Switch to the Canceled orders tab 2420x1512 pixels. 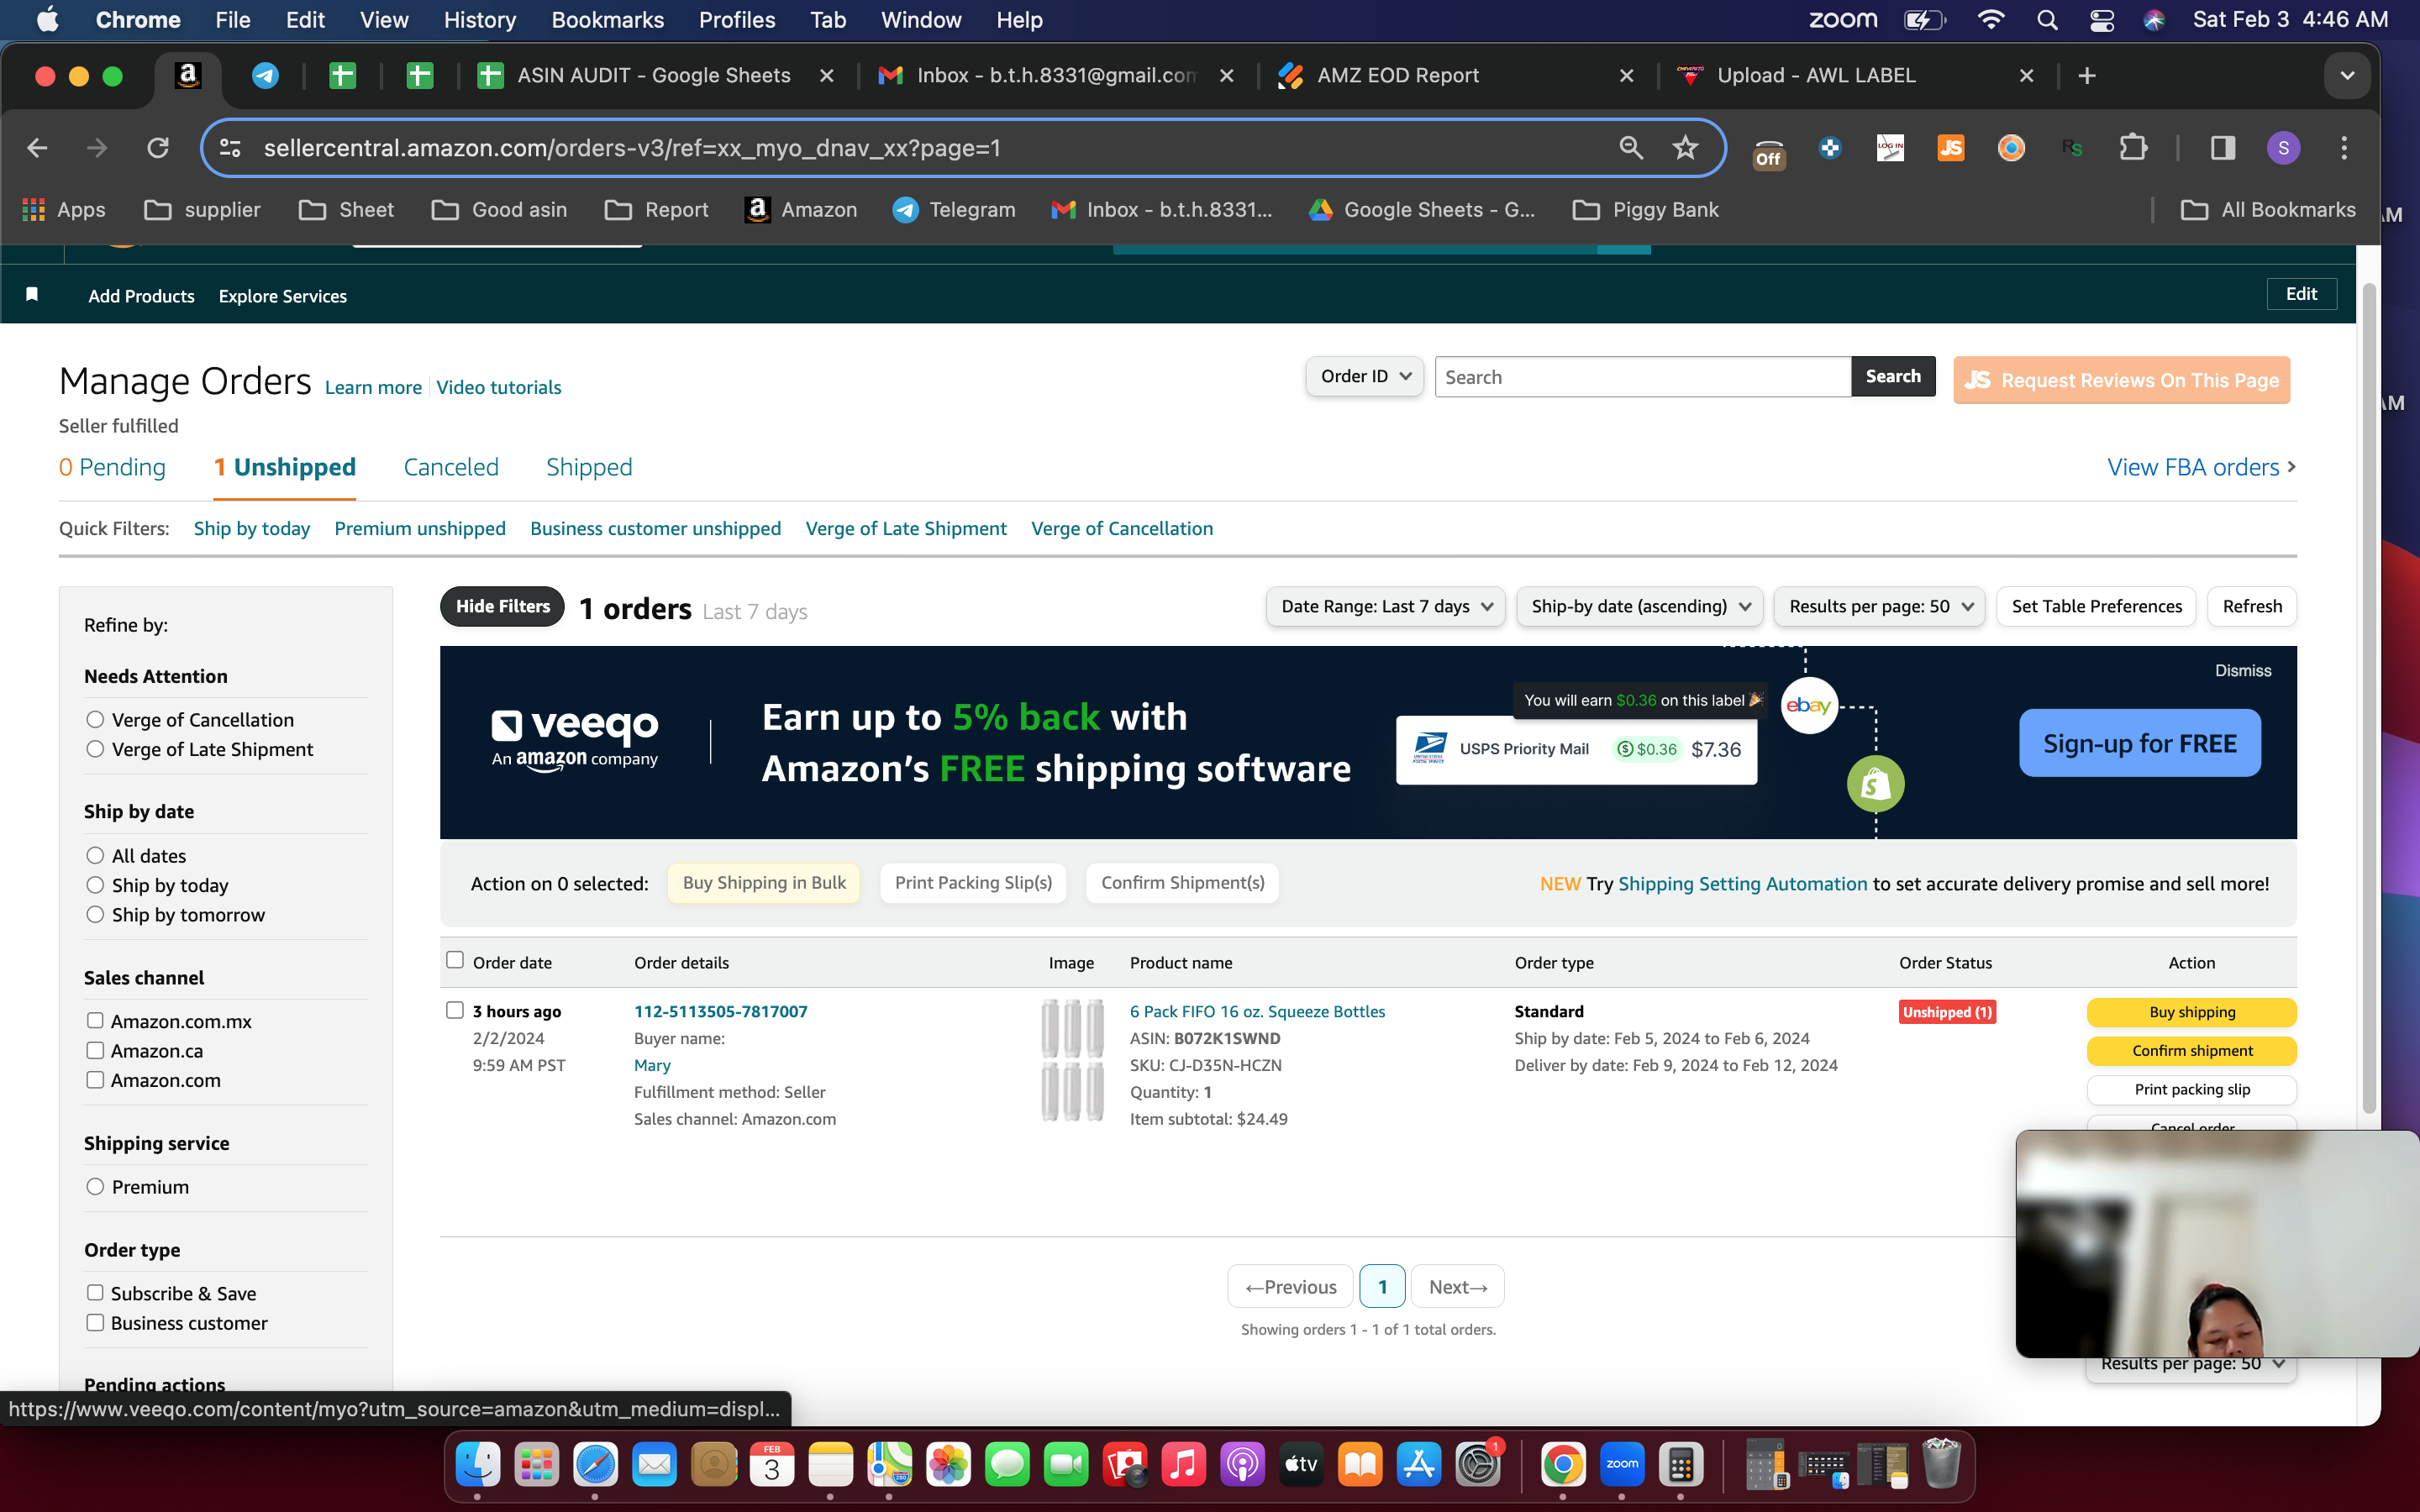451,467
